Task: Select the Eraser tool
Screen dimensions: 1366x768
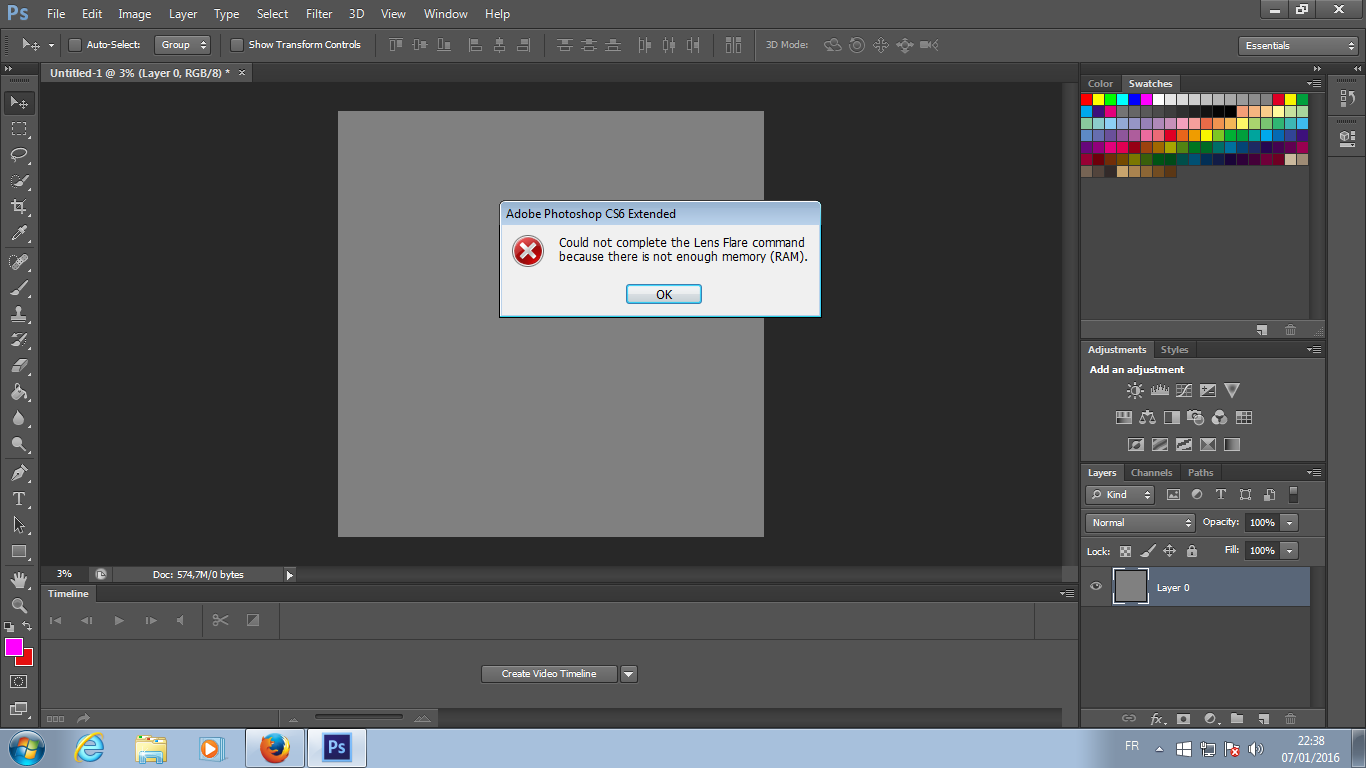Action: pyautogui.click(x=19, y=366)
